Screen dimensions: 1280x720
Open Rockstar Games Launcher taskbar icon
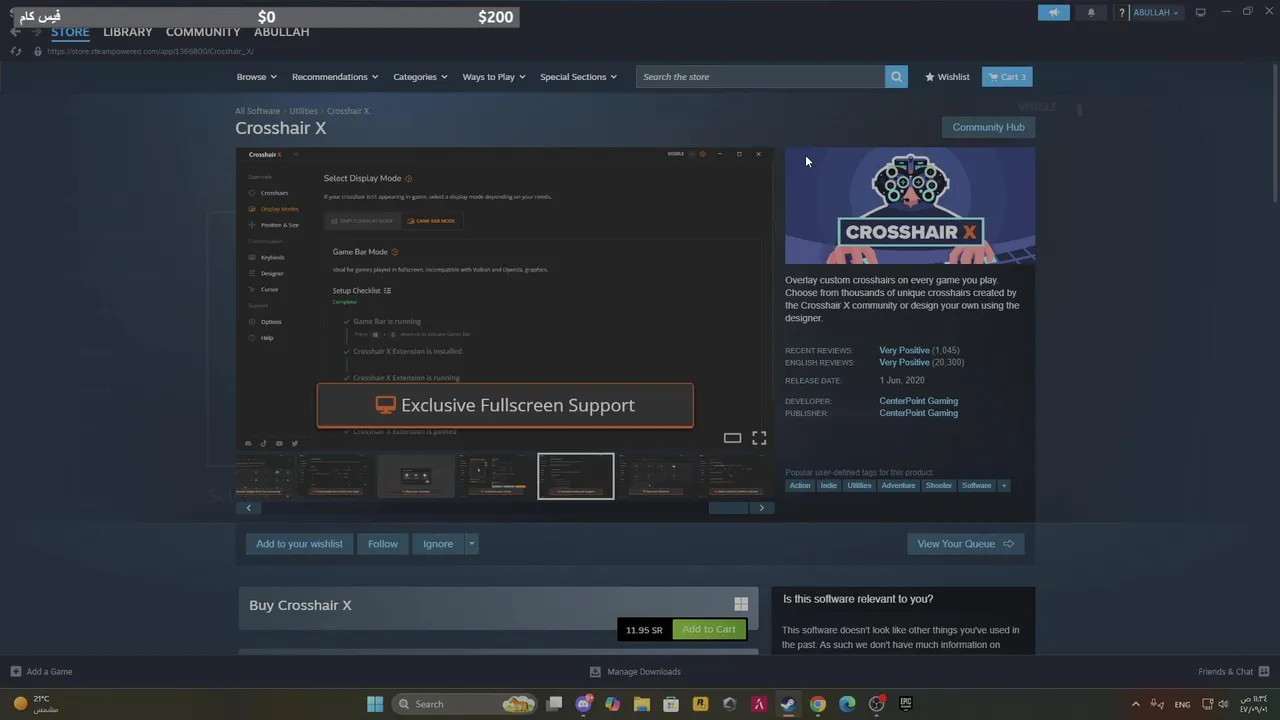pos(700,704)
